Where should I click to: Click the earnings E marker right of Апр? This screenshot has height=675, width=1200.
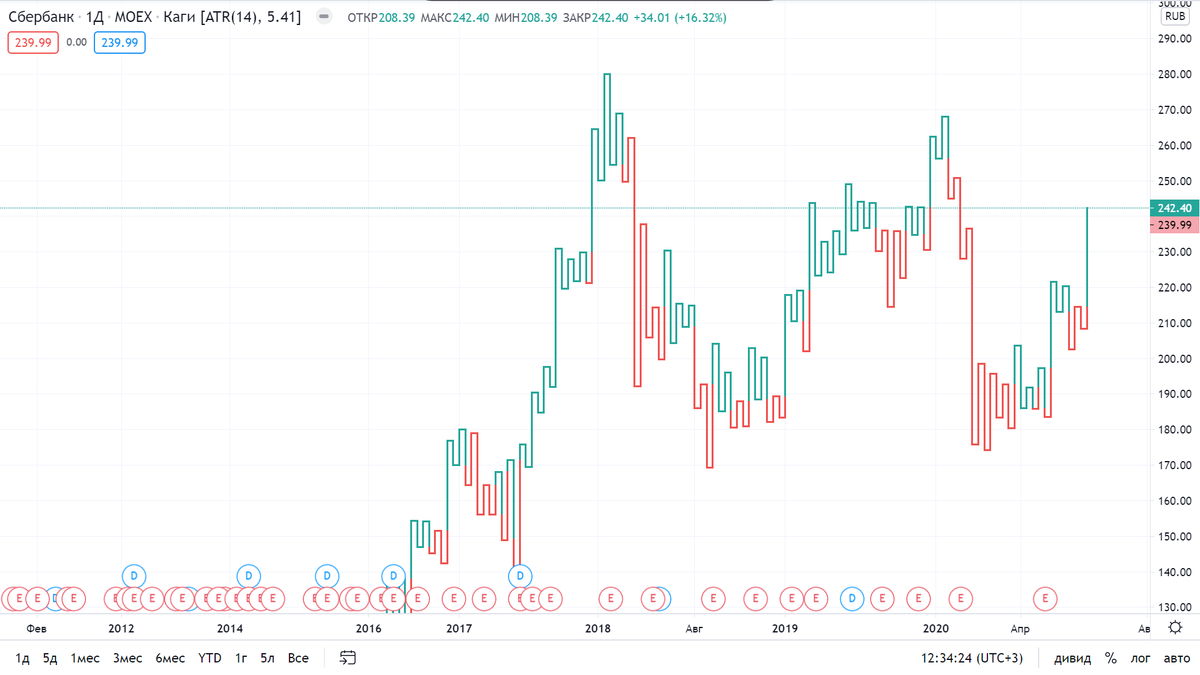coord(1046,598)
